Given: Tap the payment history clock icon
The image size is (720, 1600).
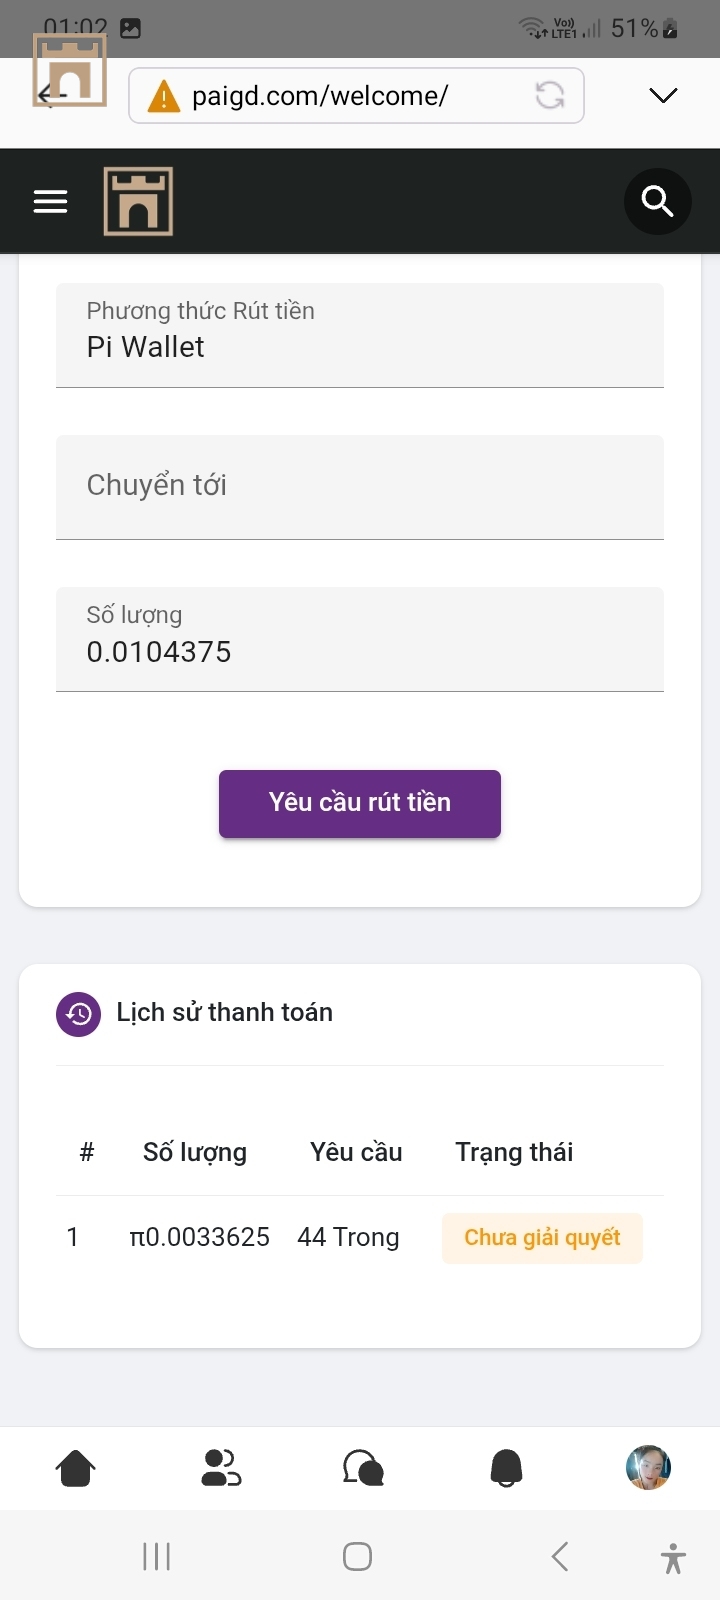Looking at the screenshot, I should click(x=78, y=1014).
